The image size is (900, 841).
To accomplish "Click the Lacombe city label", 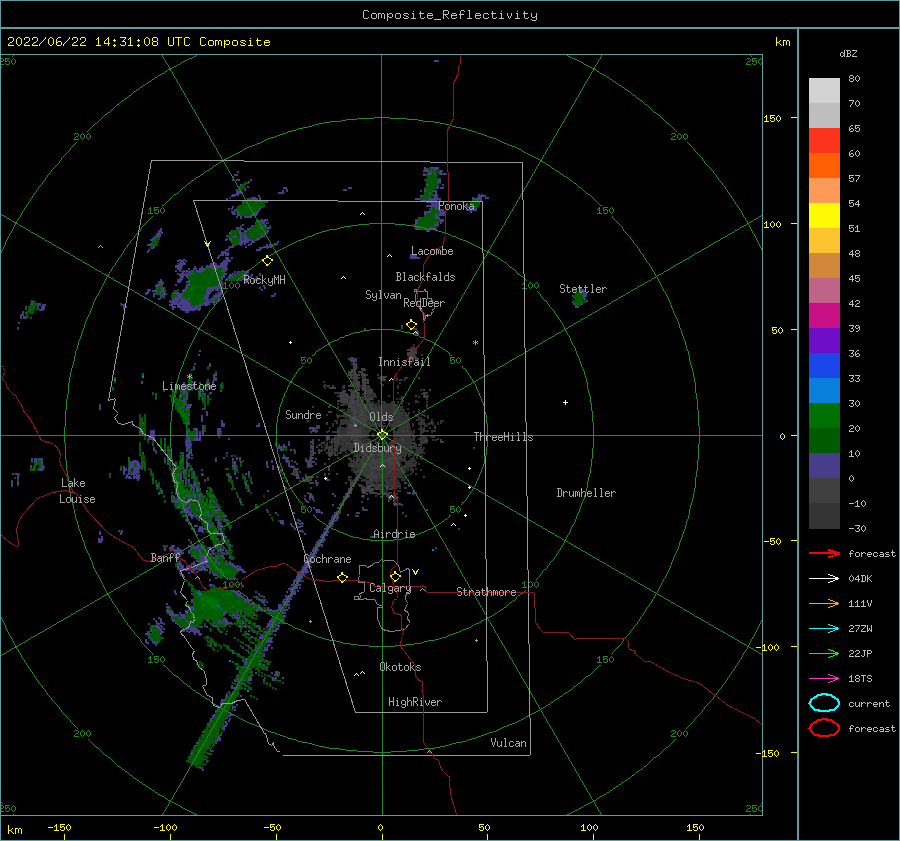I will pos(432,251).
